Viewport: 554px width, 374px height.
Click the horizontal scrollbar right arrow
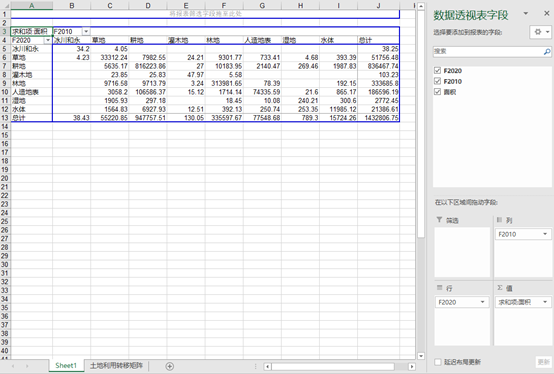412,367
